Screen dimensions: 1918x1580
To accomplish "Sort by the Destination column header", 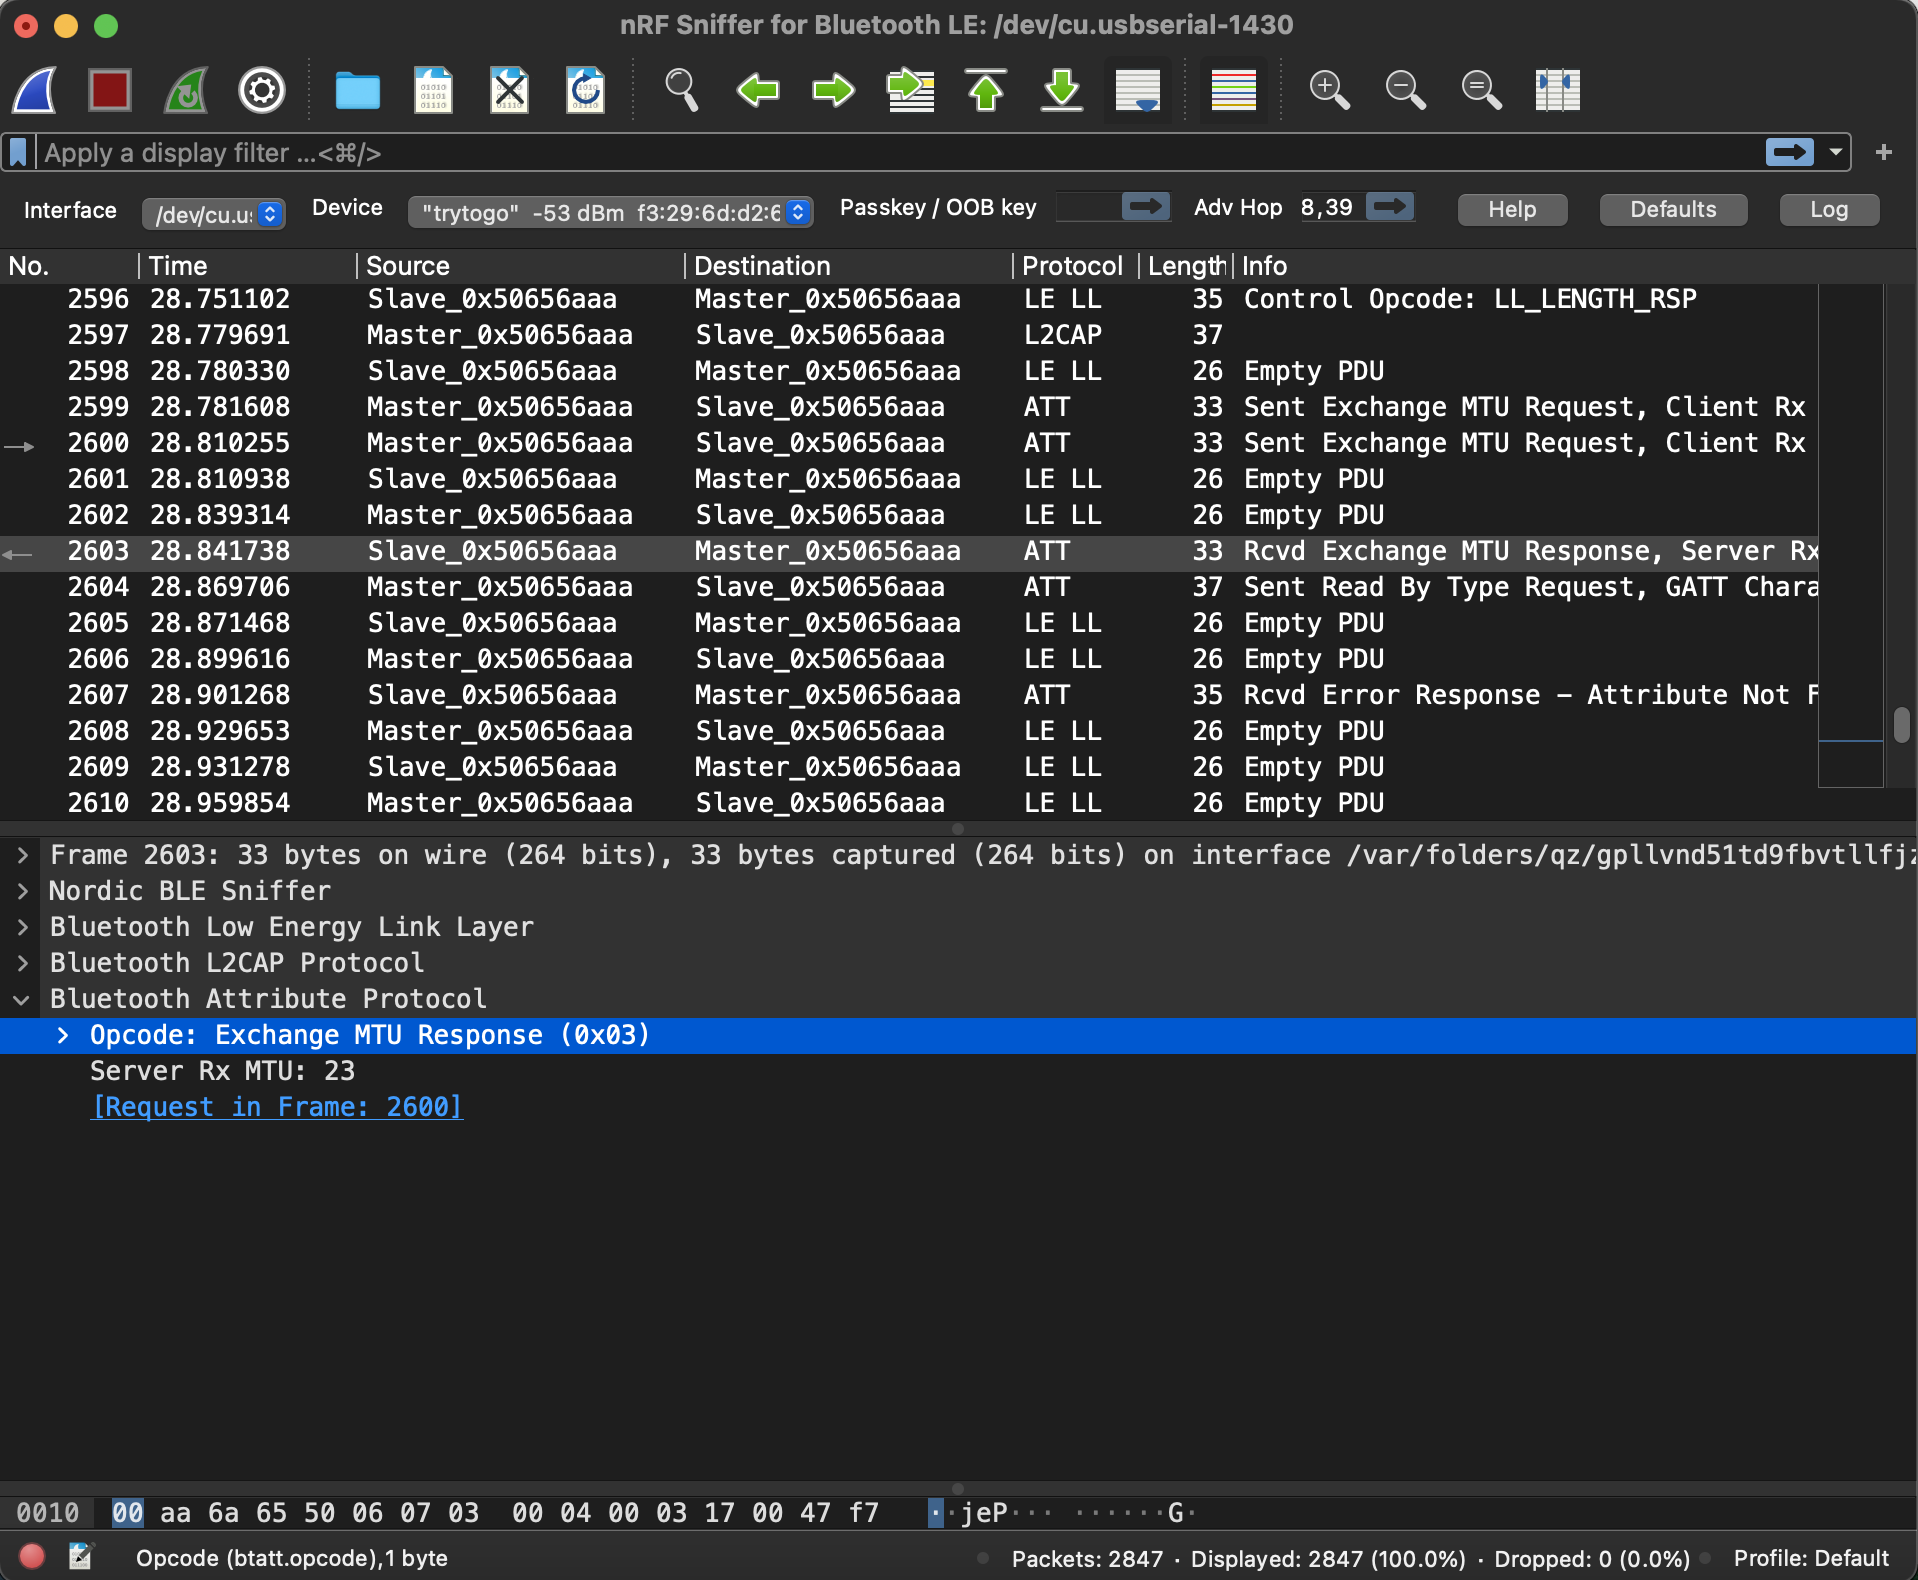I will 848,266.
